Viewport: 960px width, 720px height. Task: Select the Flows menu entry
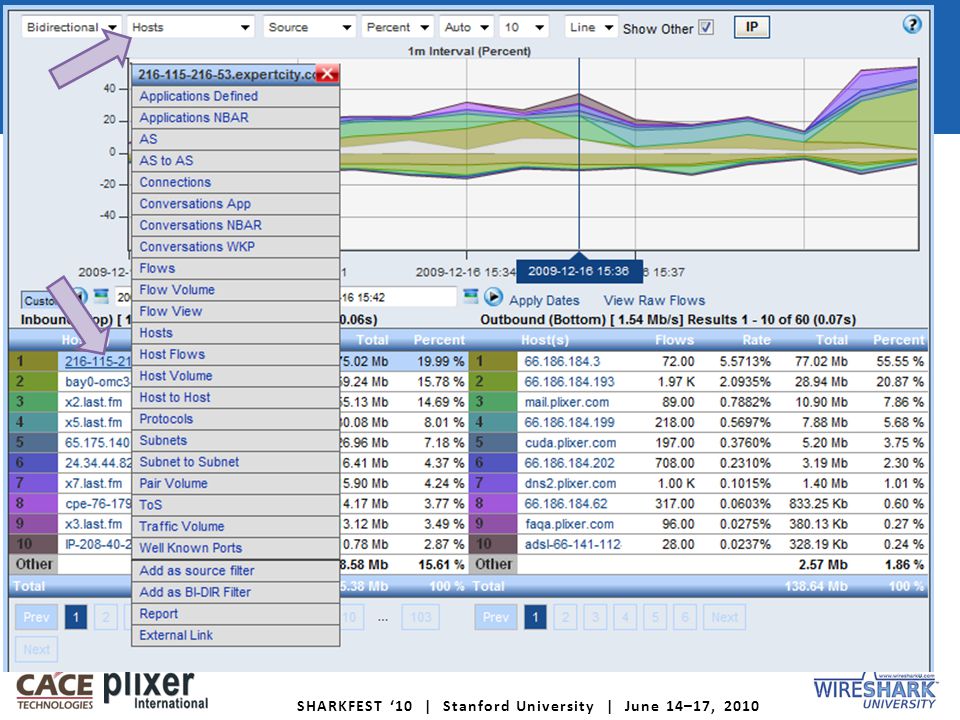[x=236, y=268]
